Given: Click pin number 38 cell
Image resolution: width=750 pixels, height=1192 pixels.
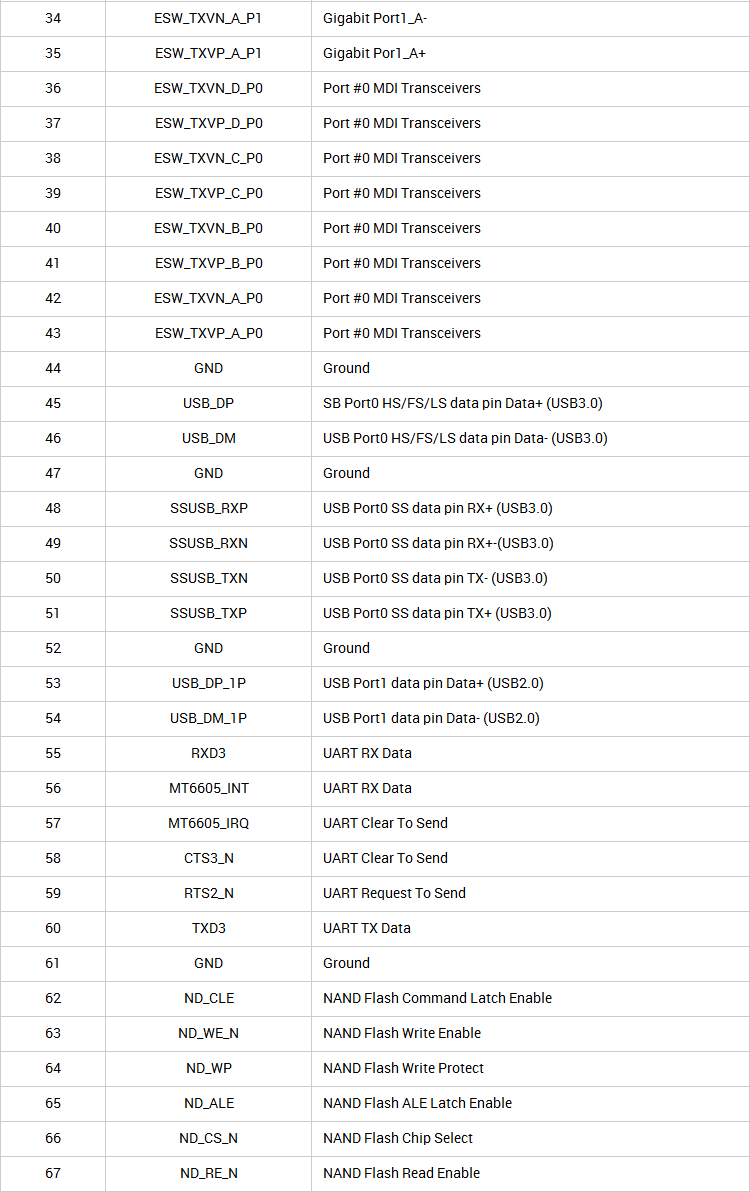Looking at the screenshot, I should pyautogui.click(x=52, y=158).
